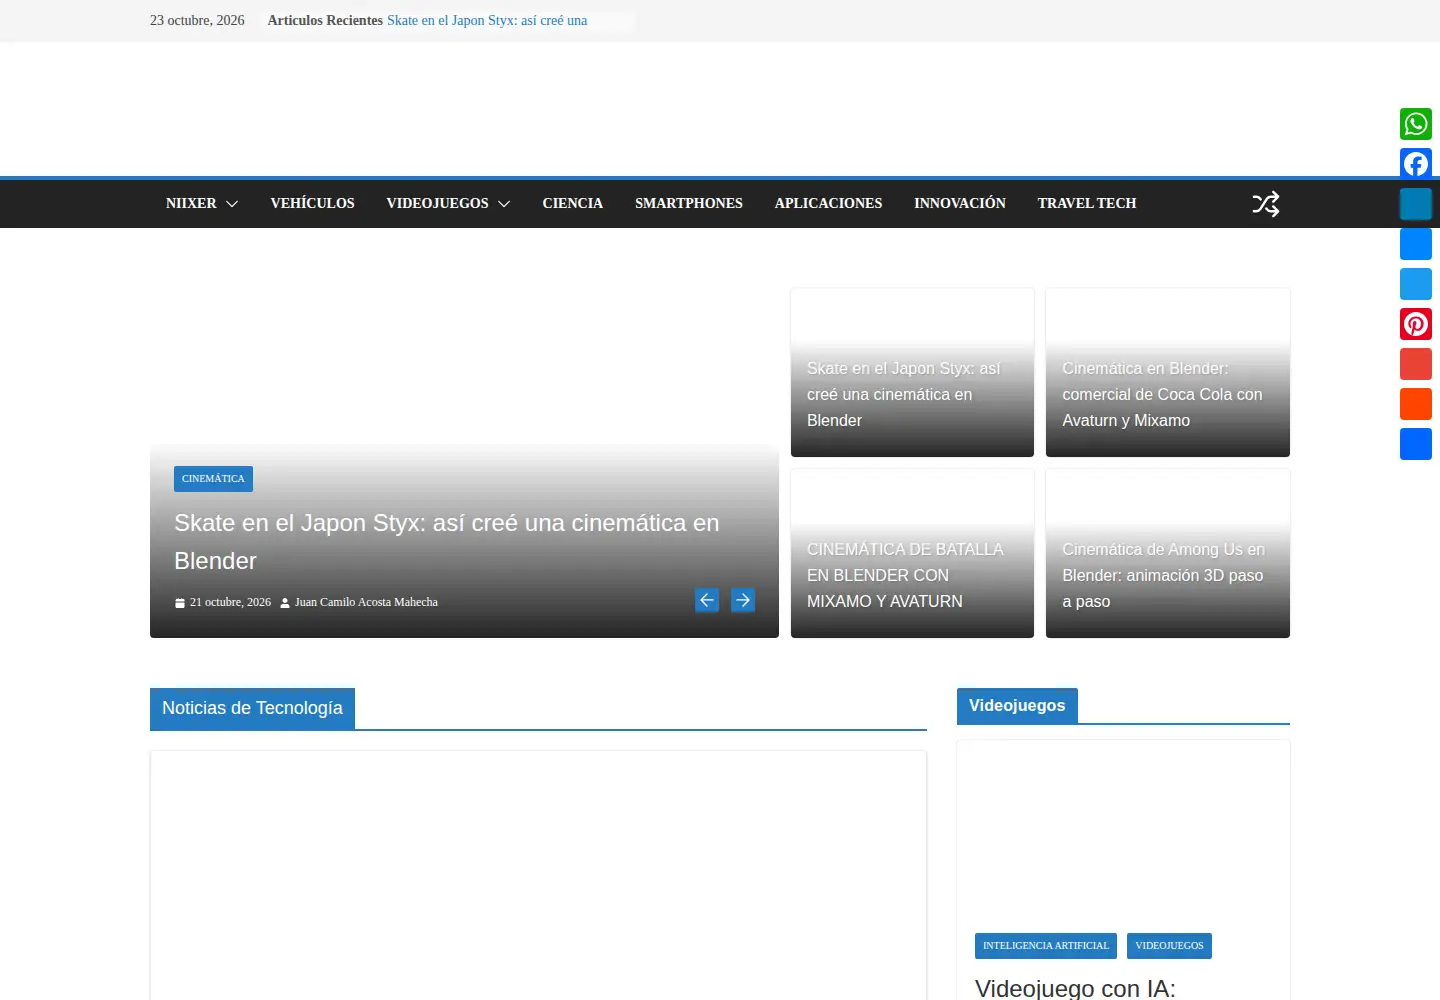Click the 'Articulos Recientes' label
This screenshot has height=1000, width=1440.
coord(325,20)
